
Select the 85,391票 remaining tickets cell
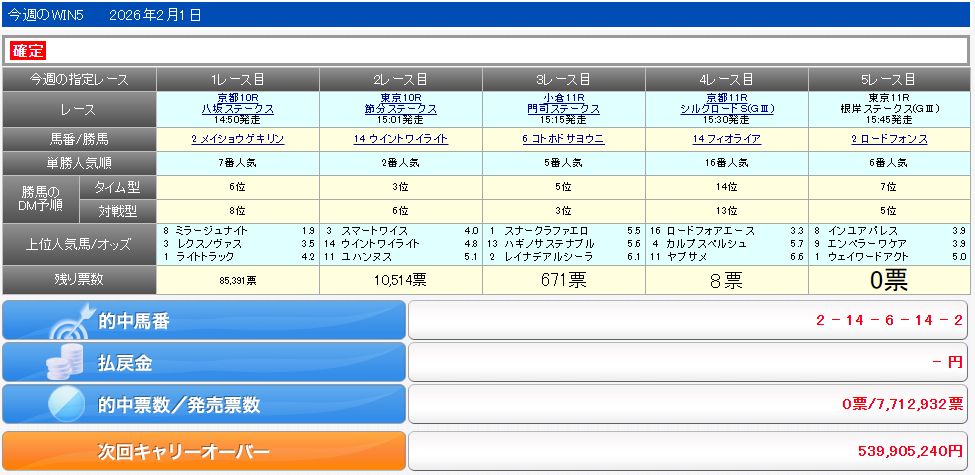(x=238, y=280)
